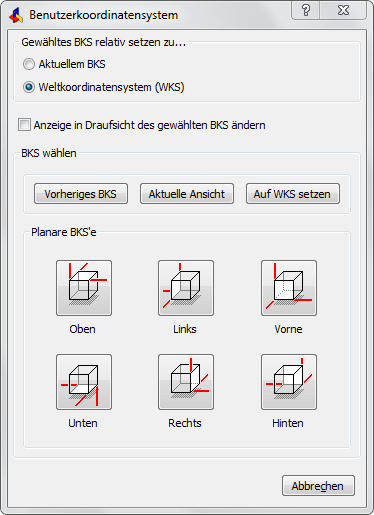Enable the Anzeige in Draufsicht ändern checkbox
The image size is (374, 515).
point(24,125)
